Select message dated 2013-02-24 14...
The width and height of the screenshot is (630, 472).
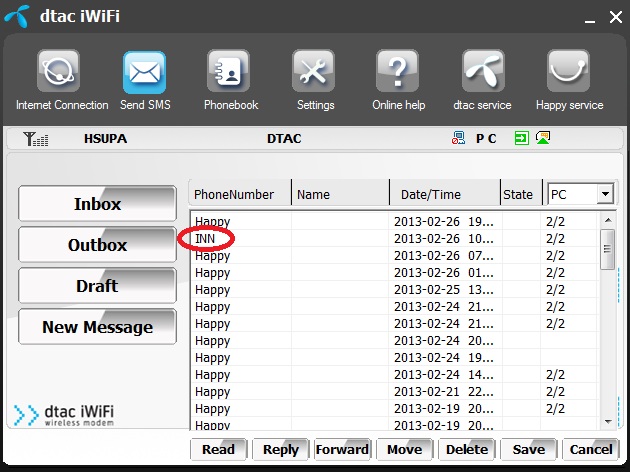394,374
